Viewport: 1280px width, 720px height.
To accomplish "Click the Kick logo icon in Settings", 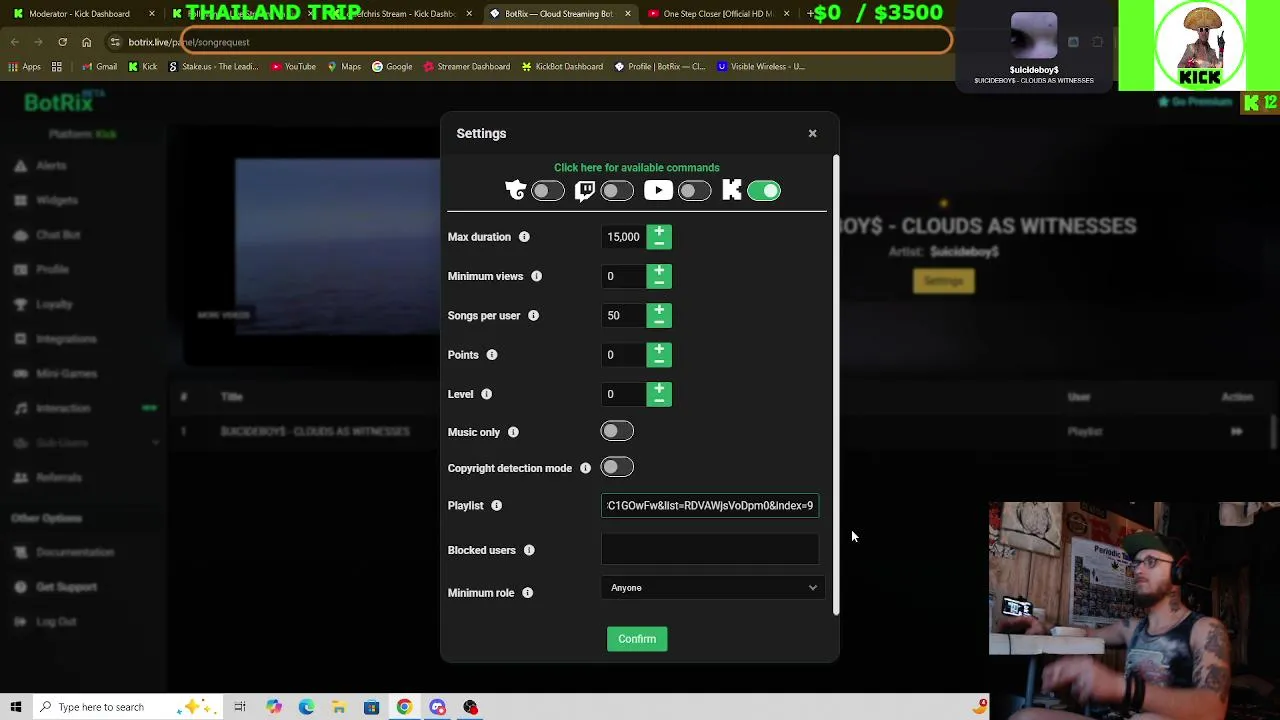I will pyautogui.click(x=732, y=190).
